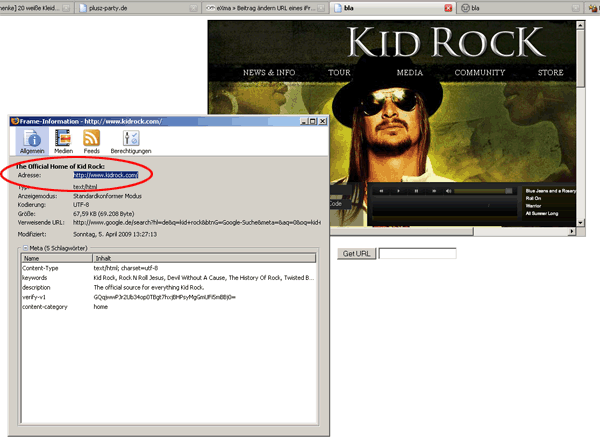Click the Inhalt column header
600x448 pixels.
click(x=204, y=258)
